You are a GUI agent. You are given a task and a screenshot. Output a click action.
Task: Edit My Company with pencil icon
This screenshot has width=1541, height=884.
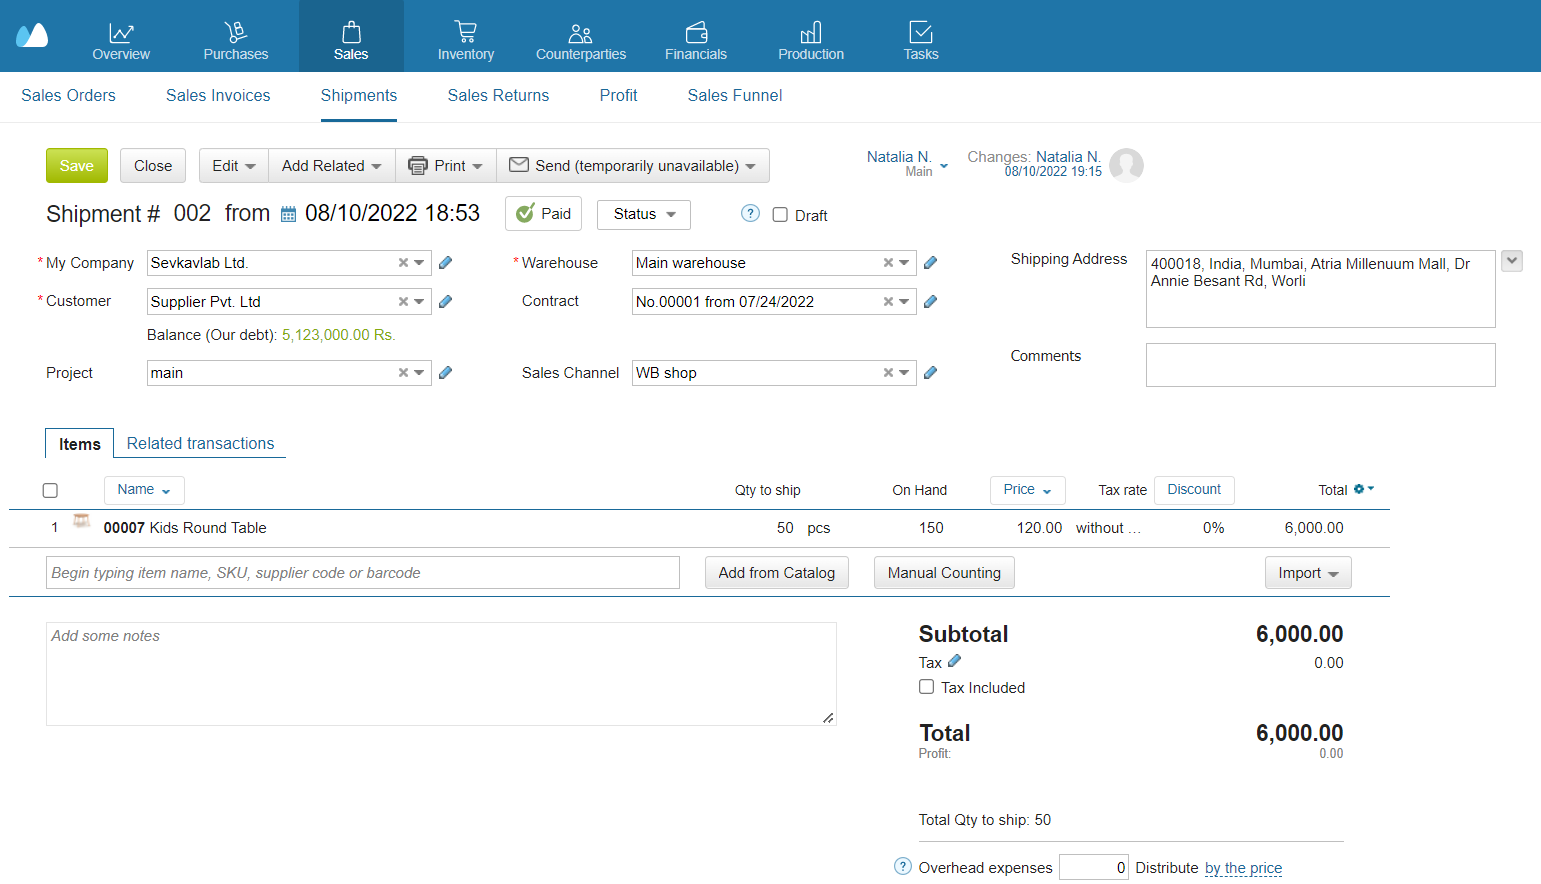[446, 263]
